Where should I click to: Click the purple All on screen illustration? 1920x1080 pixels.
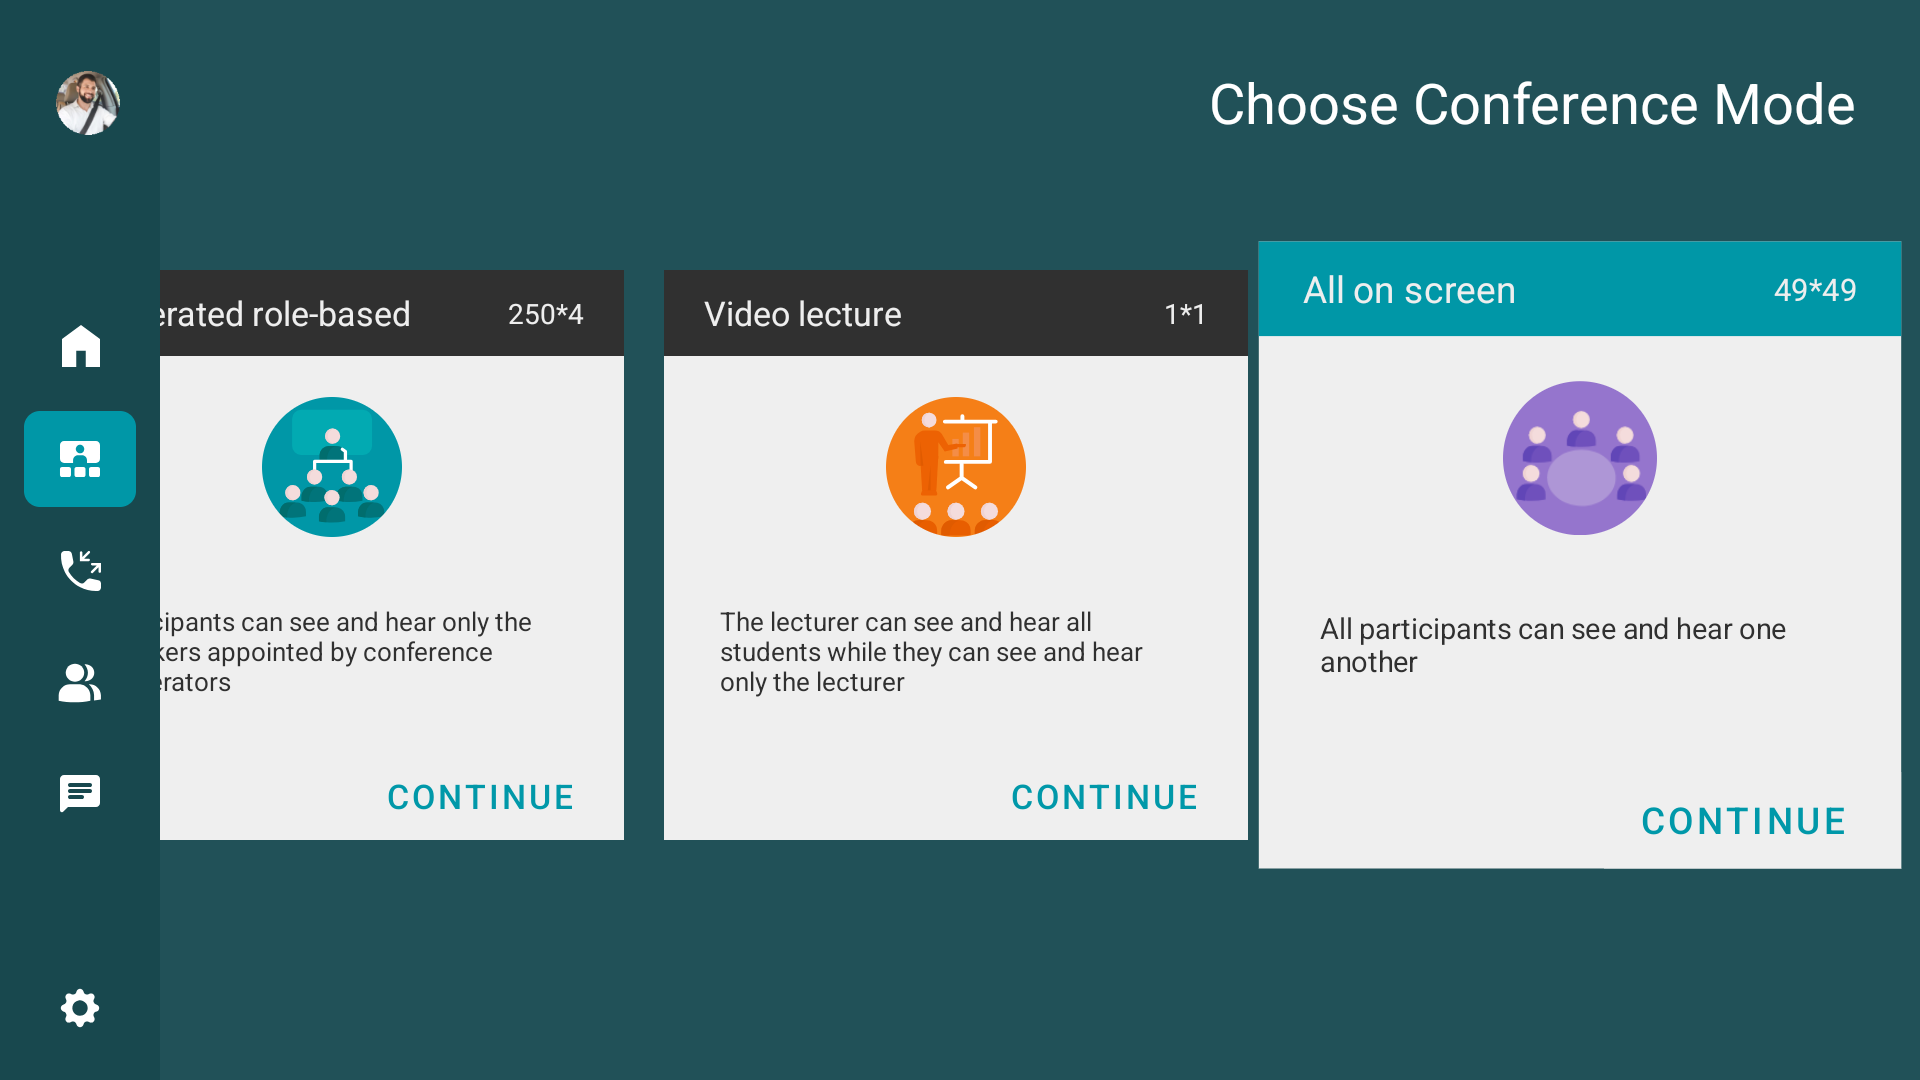[1580, 458]
